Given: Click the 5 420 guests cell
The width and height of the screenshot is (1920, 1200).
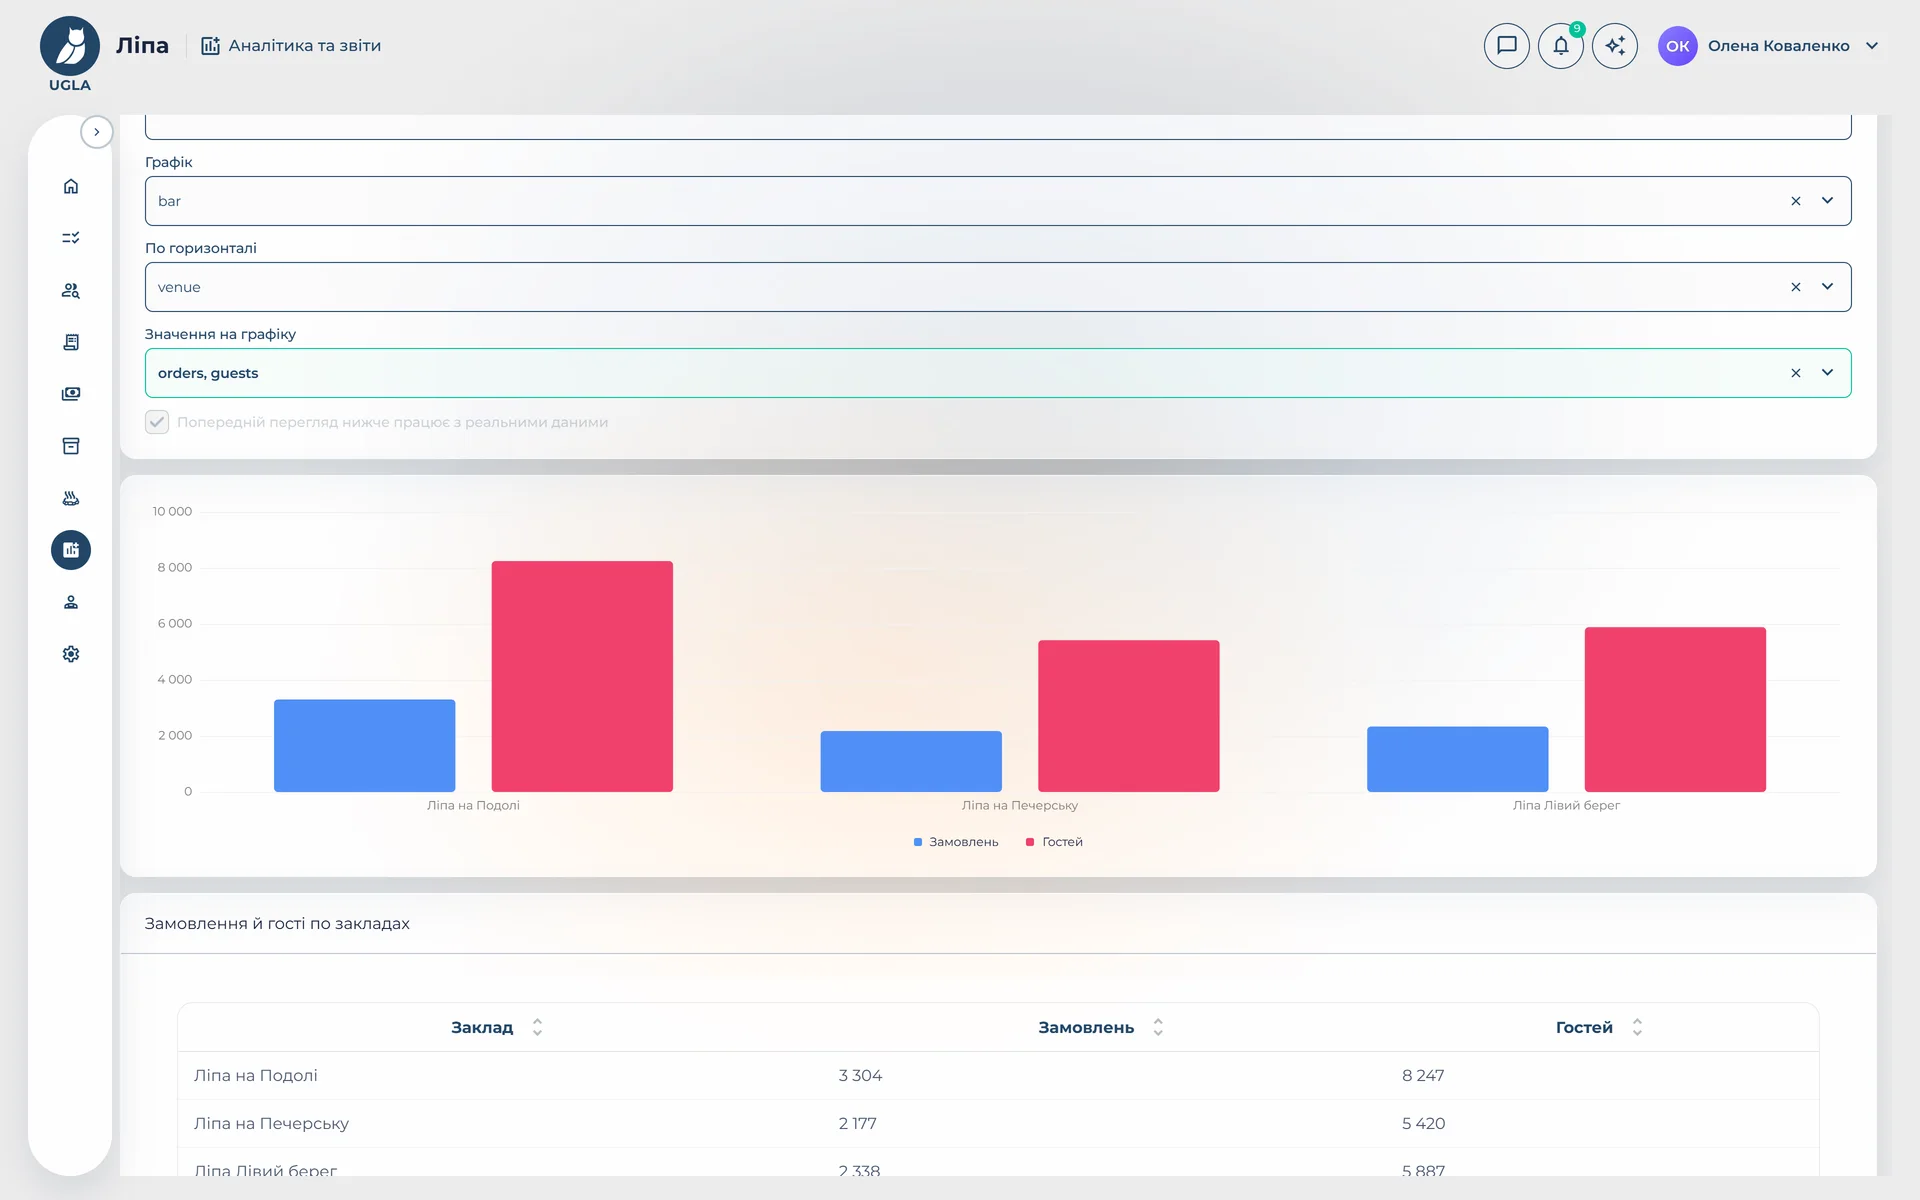Looking at the screenshot, I should point(1424,1124).
